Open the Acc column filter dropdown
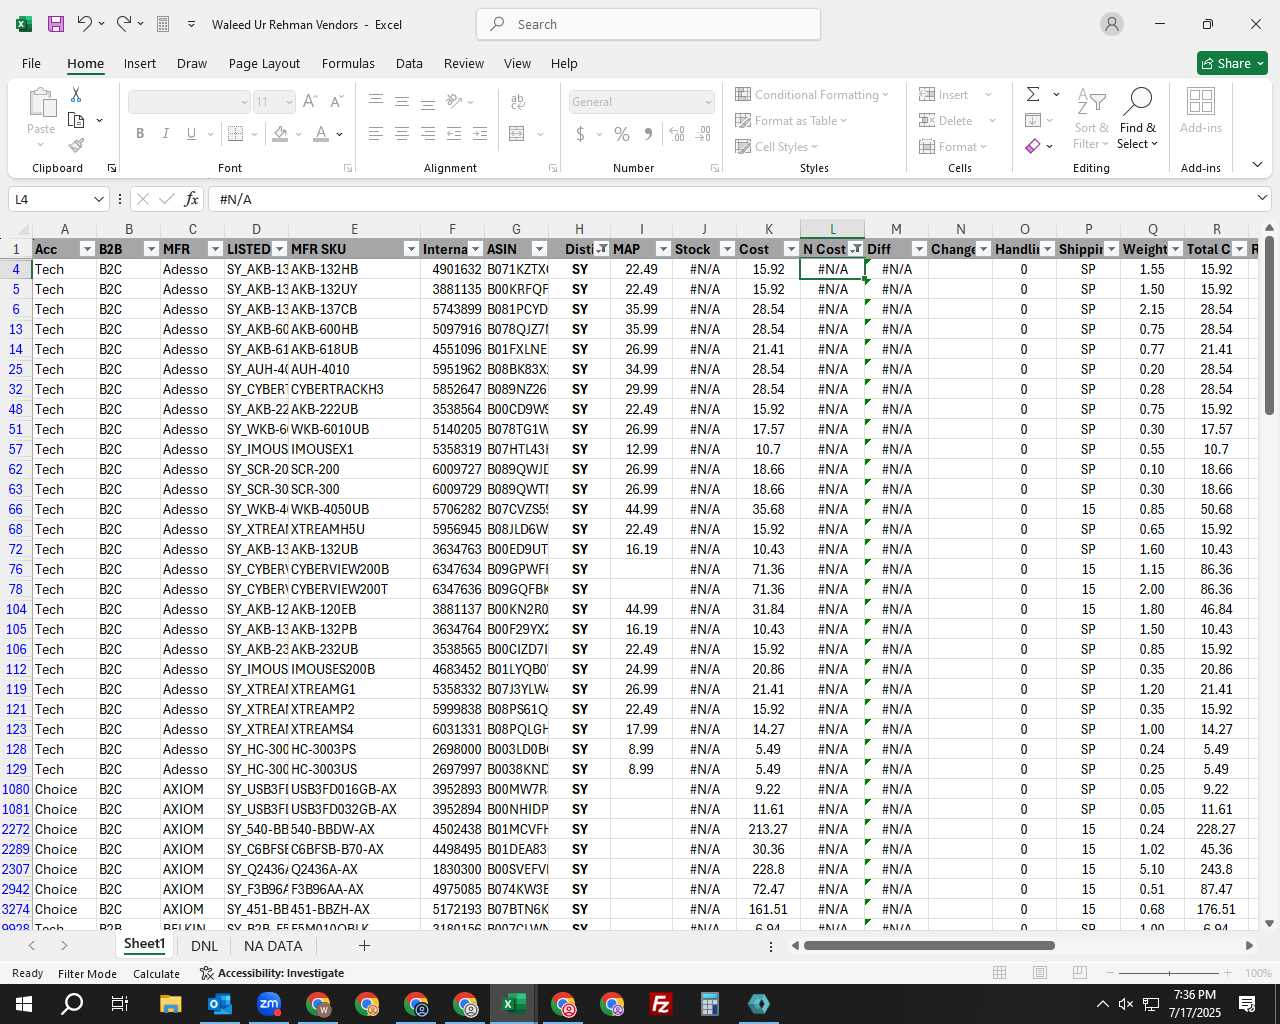This screenshot has height=1024, width=1280. [x=87, y=249]
